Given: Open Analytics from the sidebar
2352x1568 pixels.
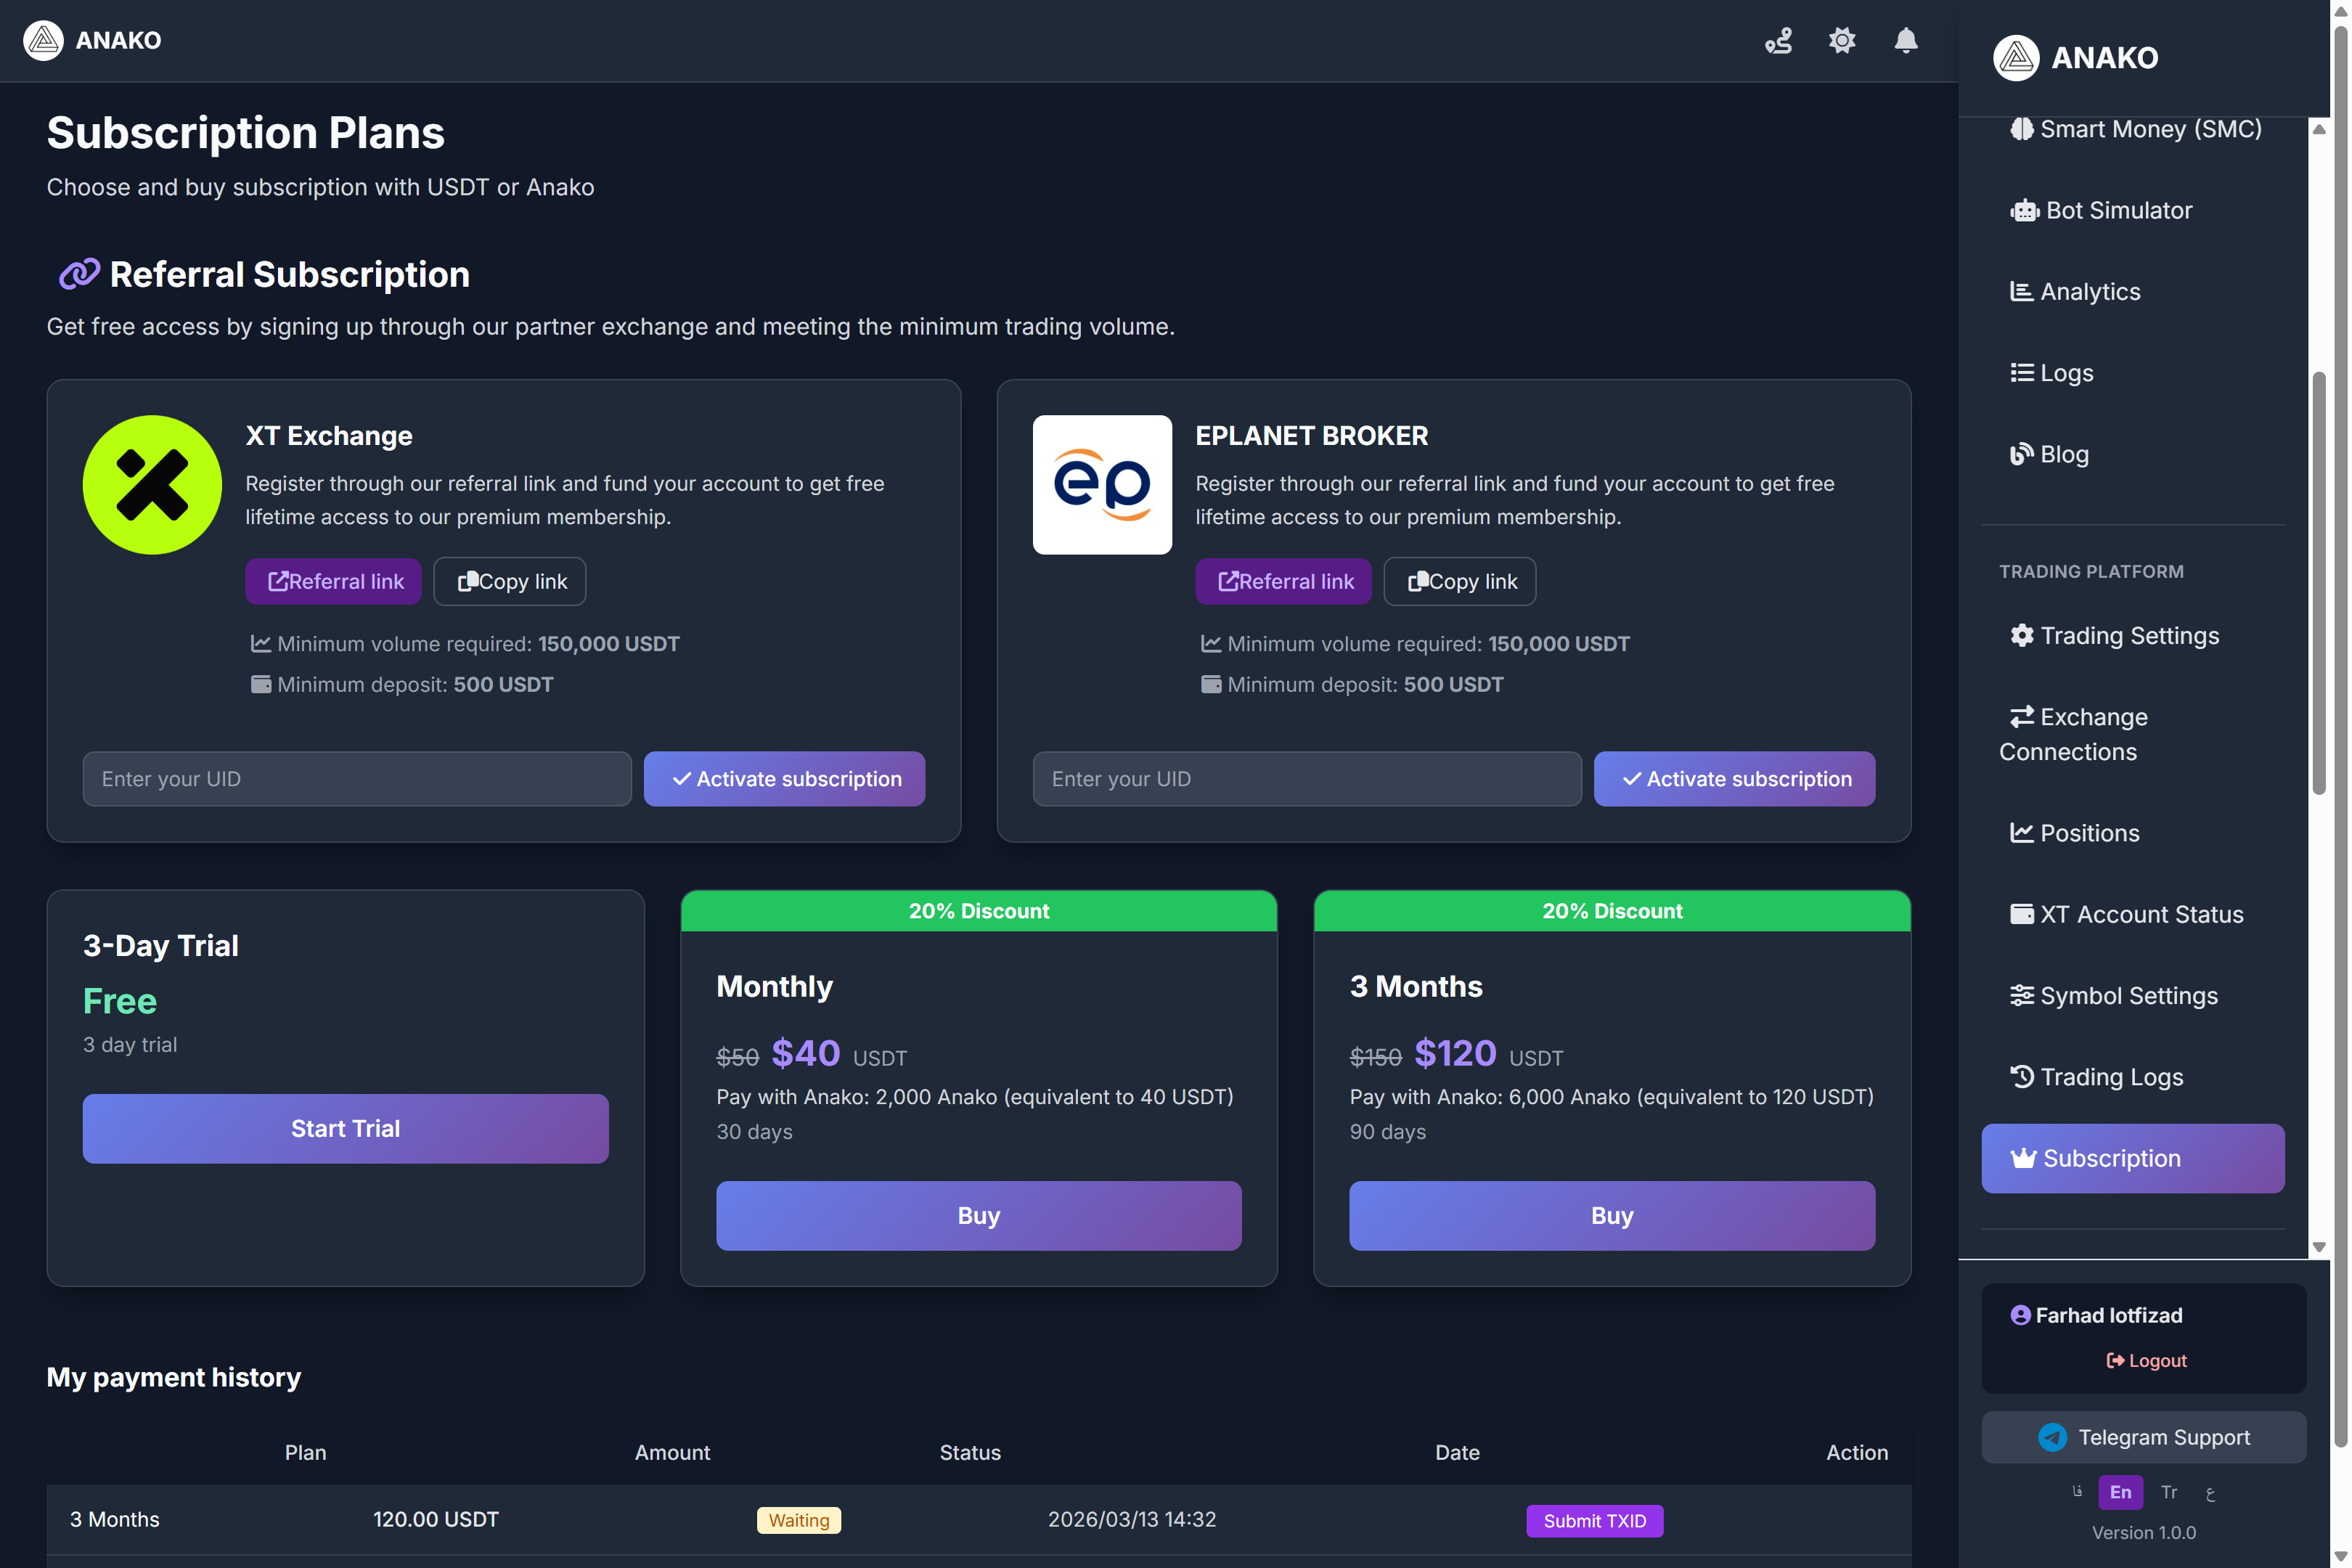Looking at the screenshot, I should point(2088,291).
